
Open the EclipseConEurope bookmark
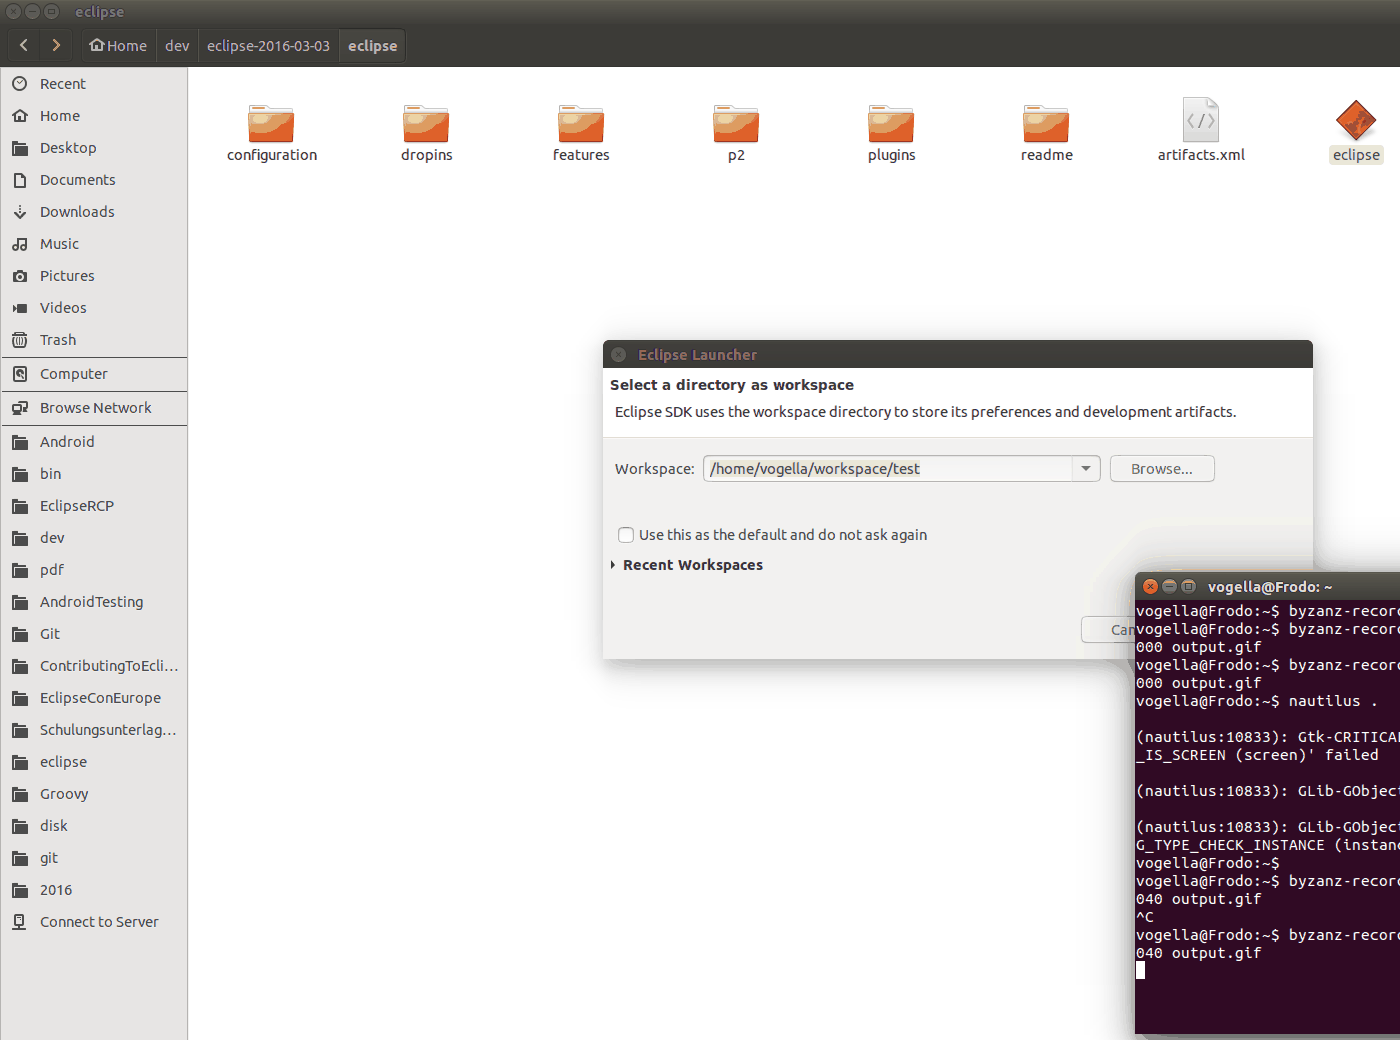(x=94, y=698)
